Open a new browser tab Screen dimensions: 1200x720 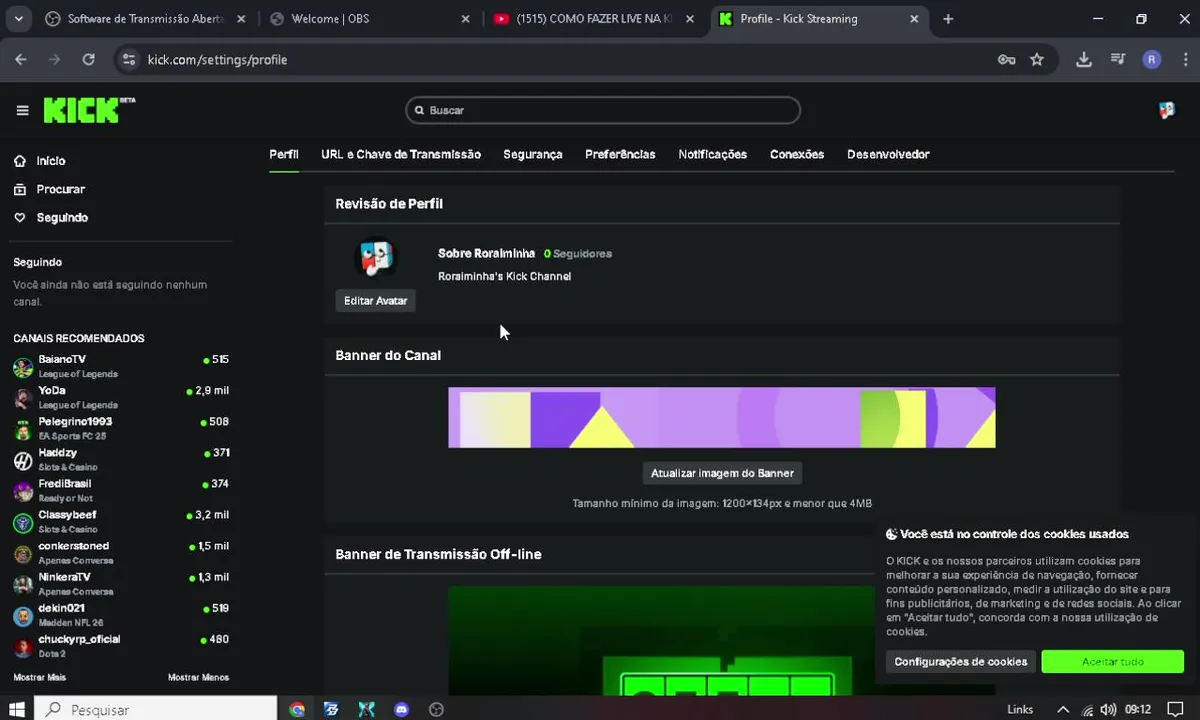pyautogui.click(x=948, y=19)
